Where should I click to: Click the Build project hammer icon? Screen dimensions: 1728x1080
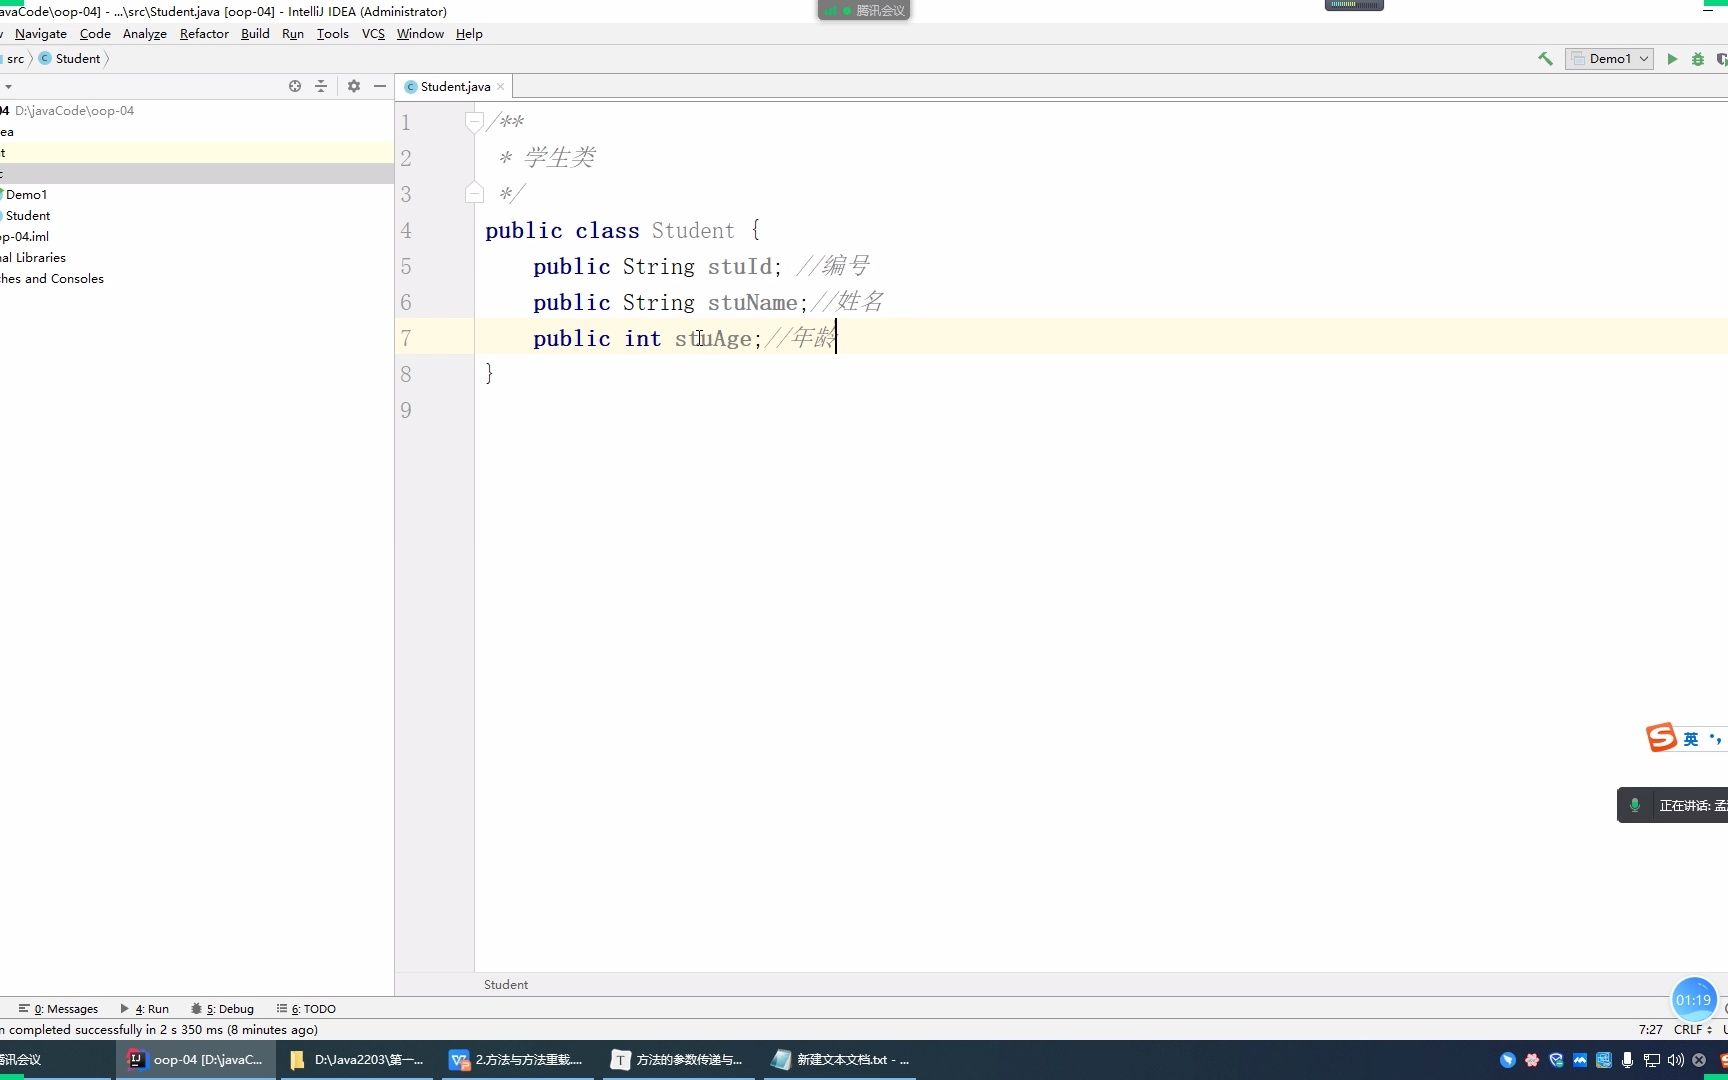[1545, 59]
